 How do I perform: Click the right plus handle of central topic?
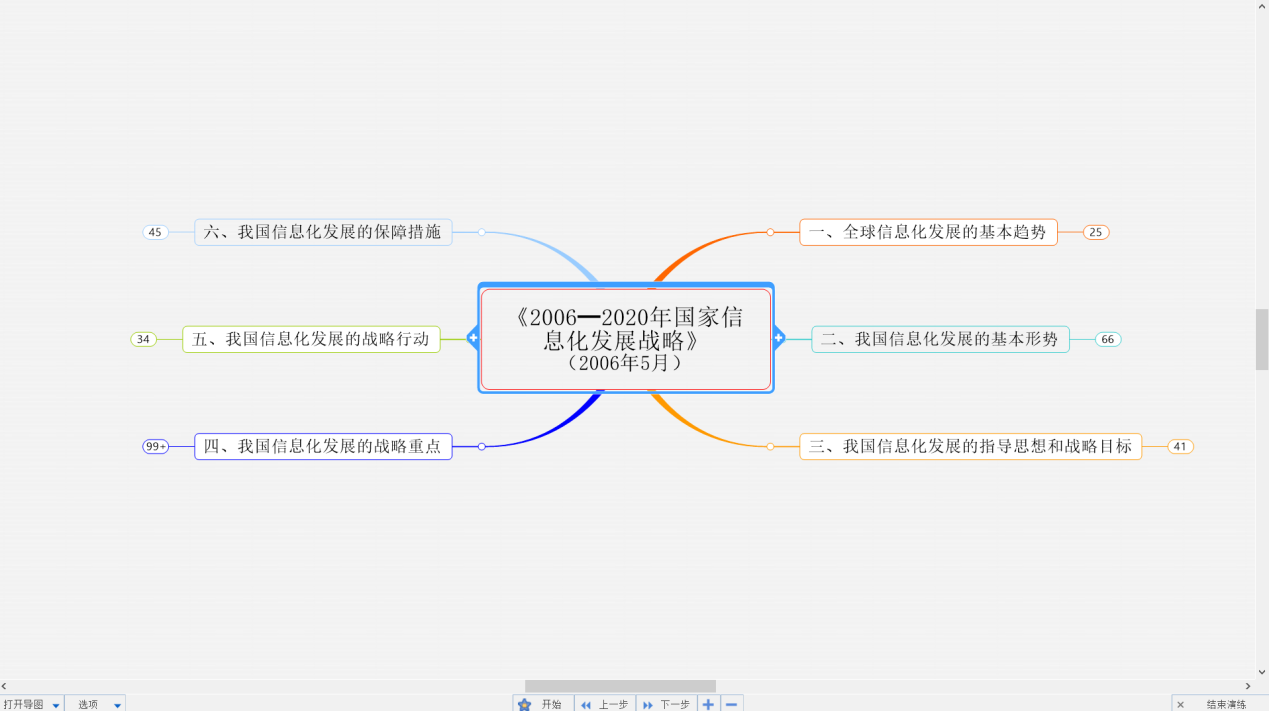point(778,338)
